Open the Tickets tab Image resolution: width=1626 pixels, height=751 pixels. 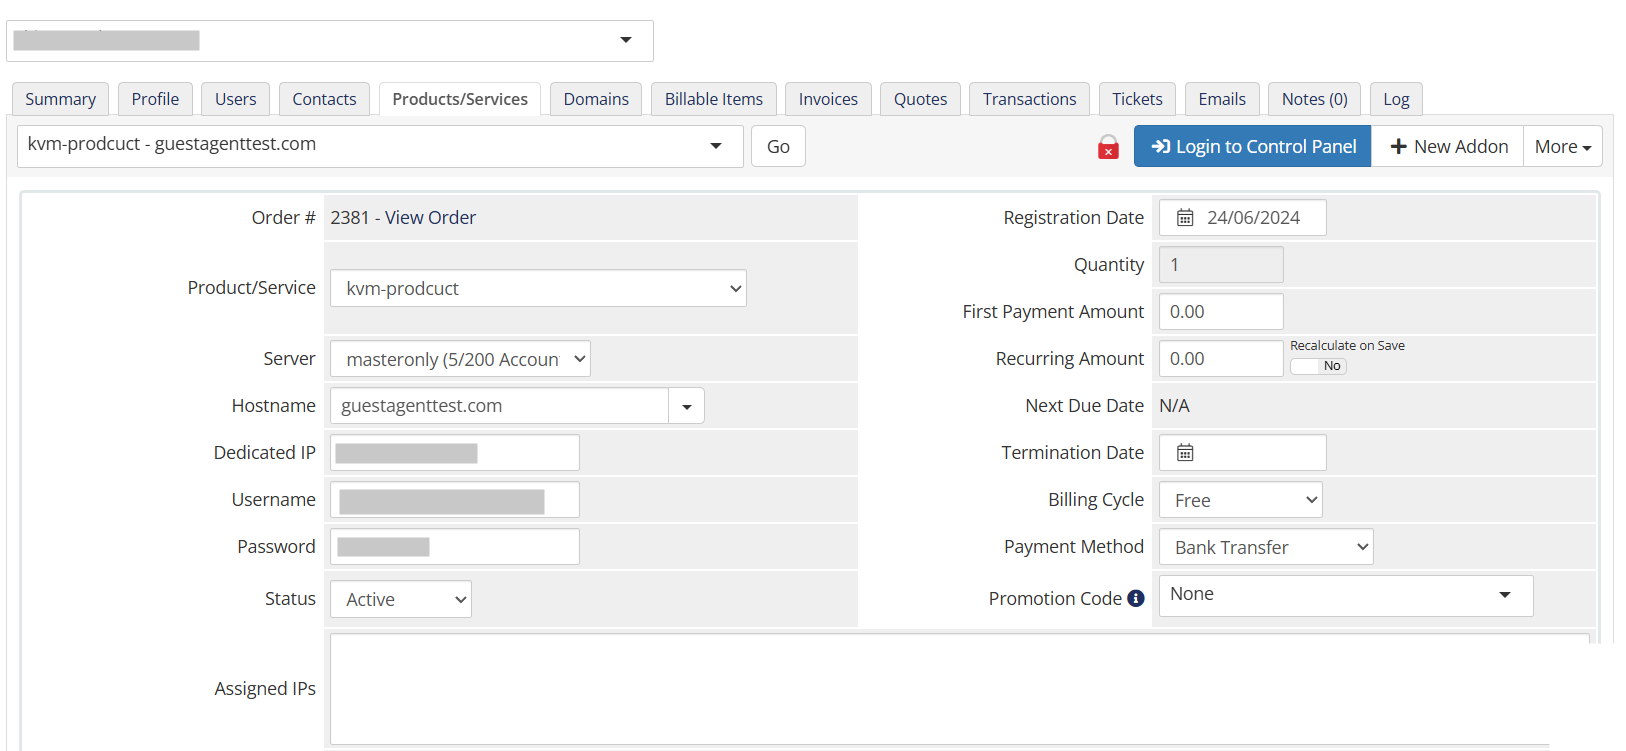click(1137, 99)
